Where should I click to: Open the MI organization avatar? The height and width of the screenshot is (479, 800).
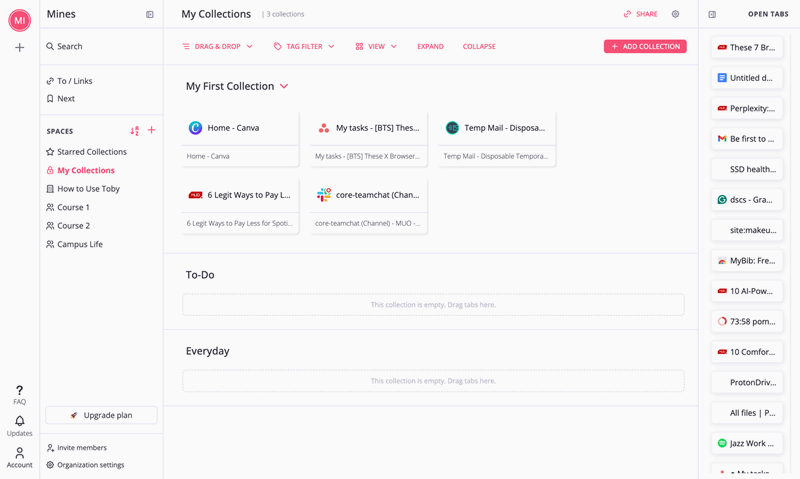(x=19, y=20)
